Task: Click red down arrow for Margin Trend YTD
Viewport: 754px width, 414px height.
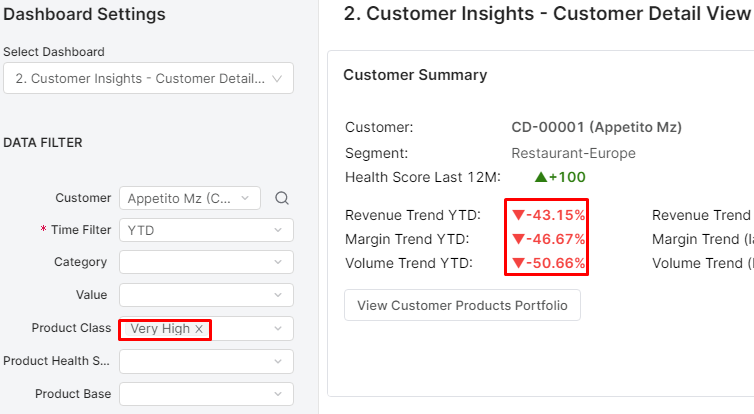Action: (517, 240)
